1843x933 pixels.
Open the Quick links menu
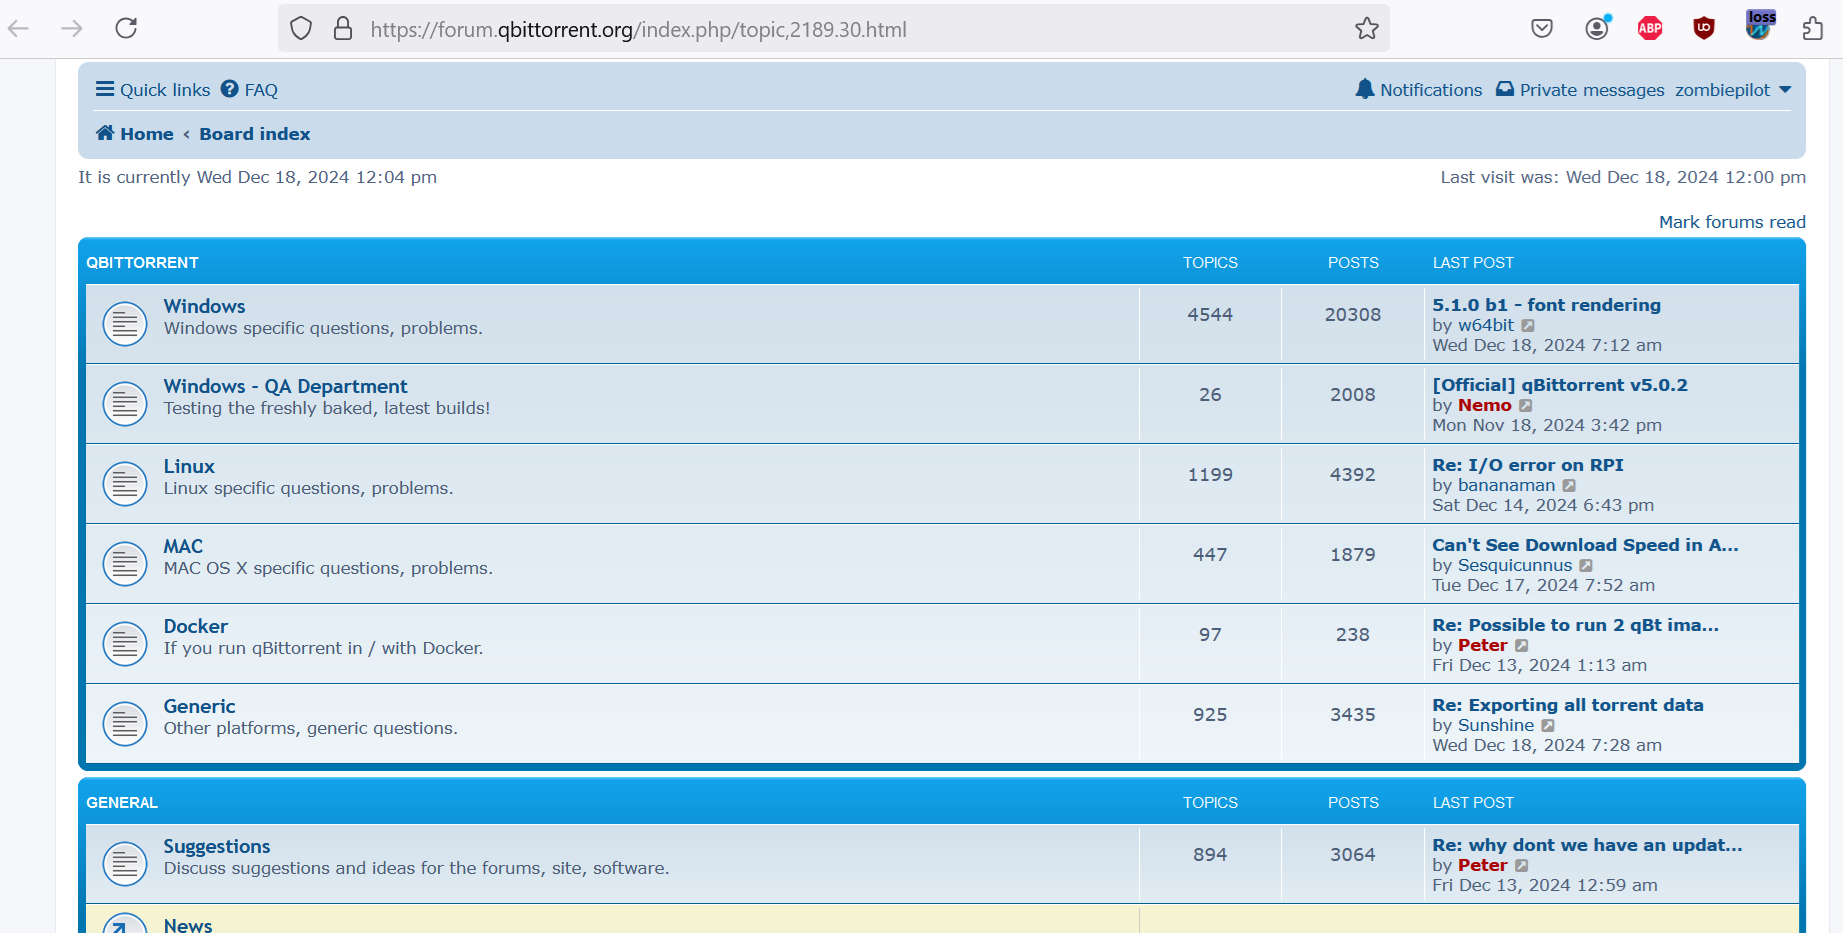(x=153, y=90)
